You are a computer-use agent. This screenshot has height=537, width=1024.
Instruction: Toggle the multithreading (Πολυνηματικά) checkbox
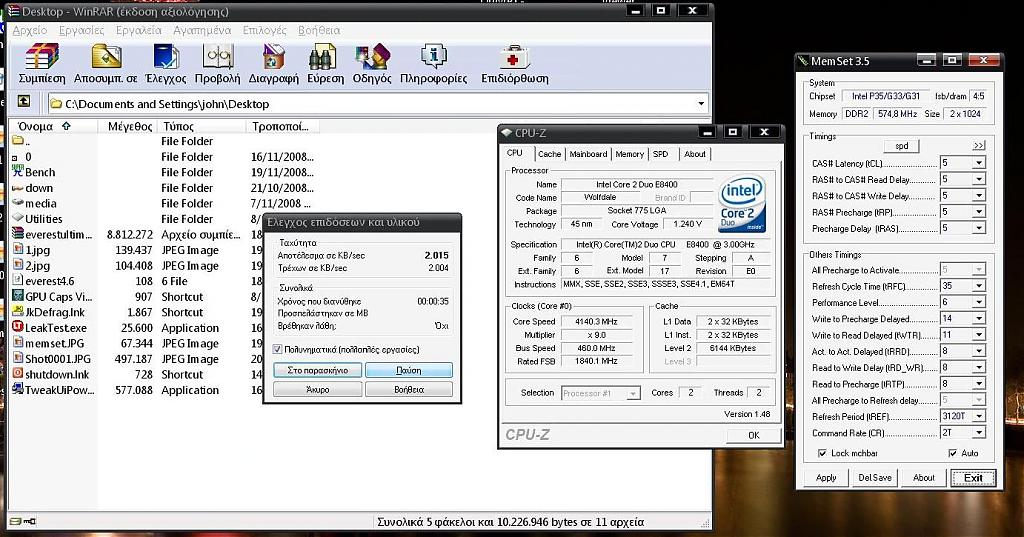click(x=278, y=350)
